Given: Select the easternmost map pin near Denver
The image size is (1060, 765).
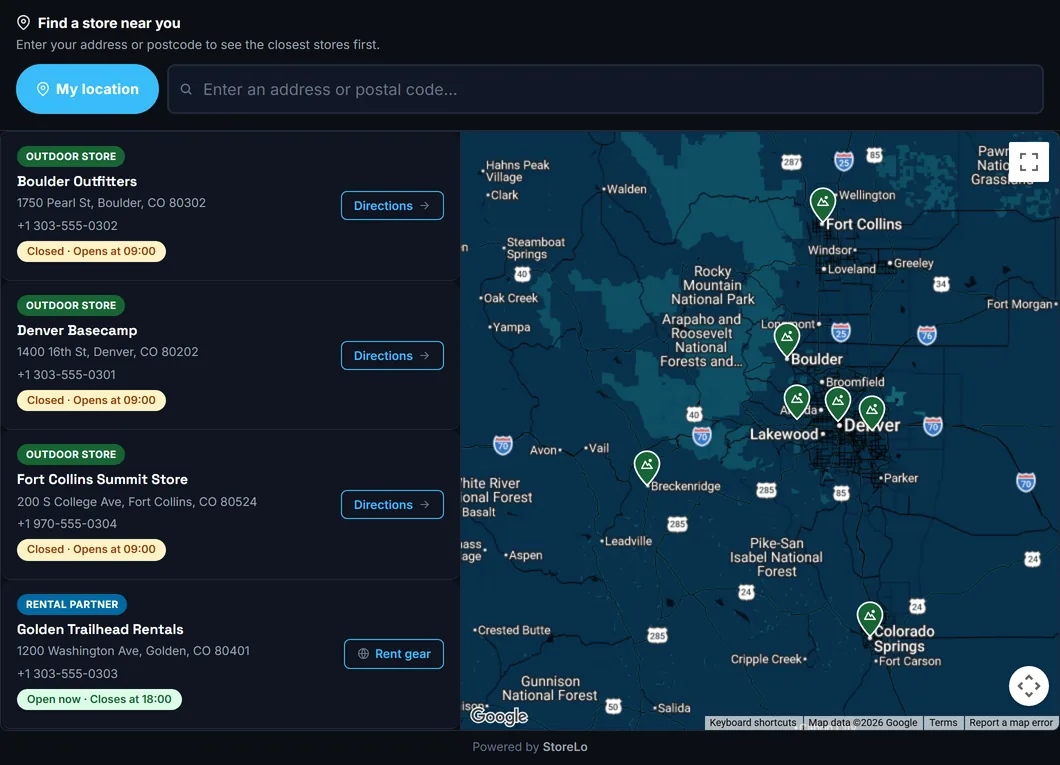Looking at the screenshot, I should [872, 413].
